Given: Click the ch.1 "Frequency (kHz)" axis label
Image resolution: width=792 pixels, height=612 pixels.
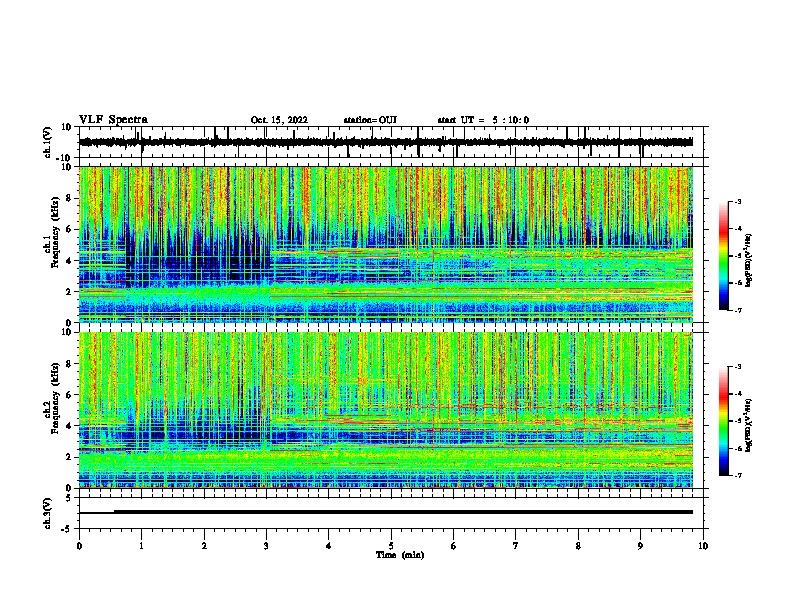Looking at the screenshot, I should click(55, 233).
